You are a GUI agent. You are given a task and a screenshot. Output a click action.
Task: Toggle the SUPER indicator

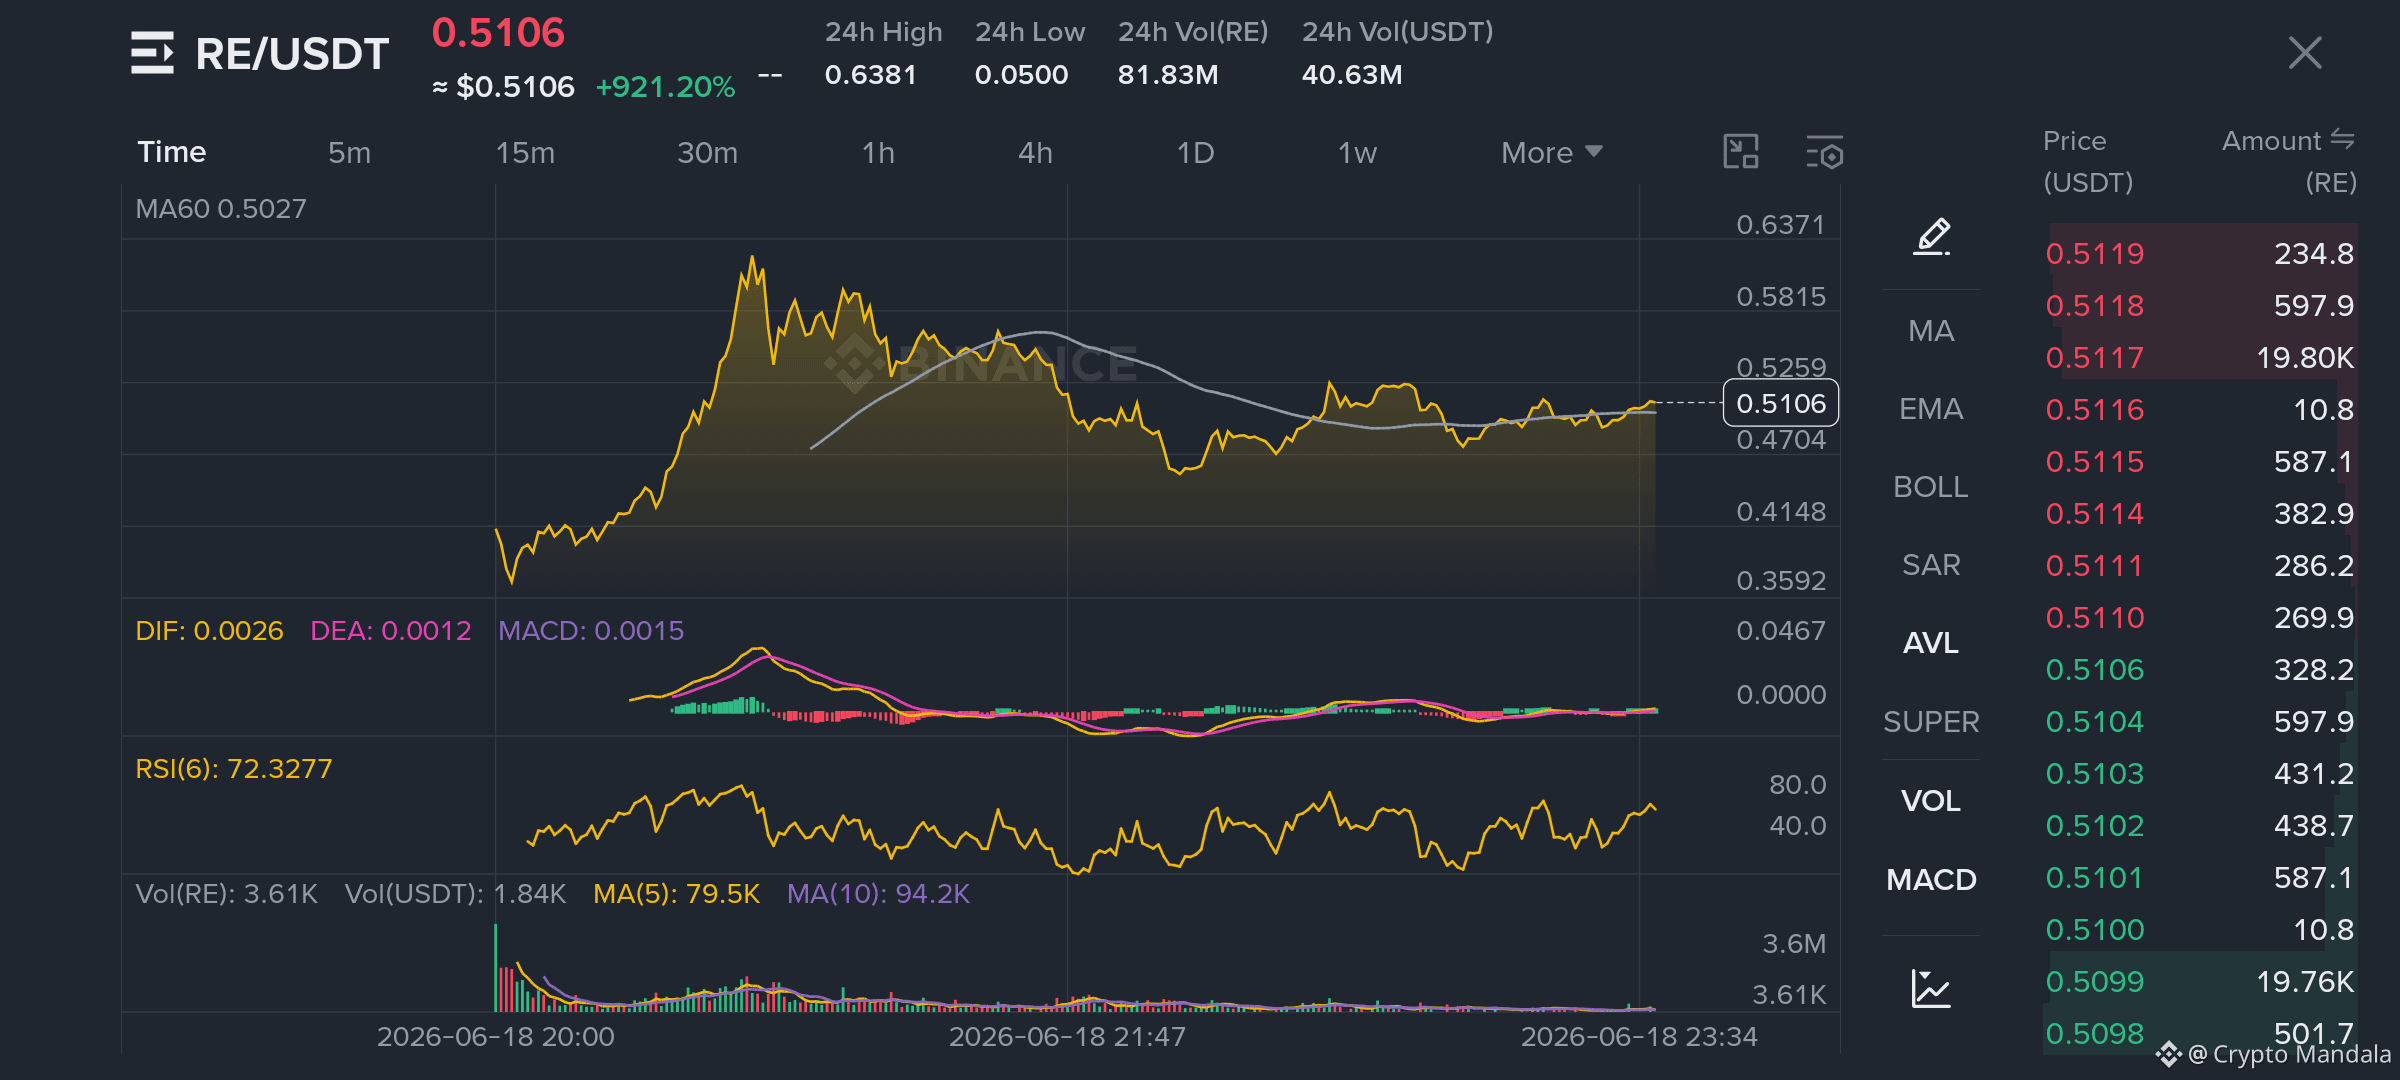[x=1931, y=722]
